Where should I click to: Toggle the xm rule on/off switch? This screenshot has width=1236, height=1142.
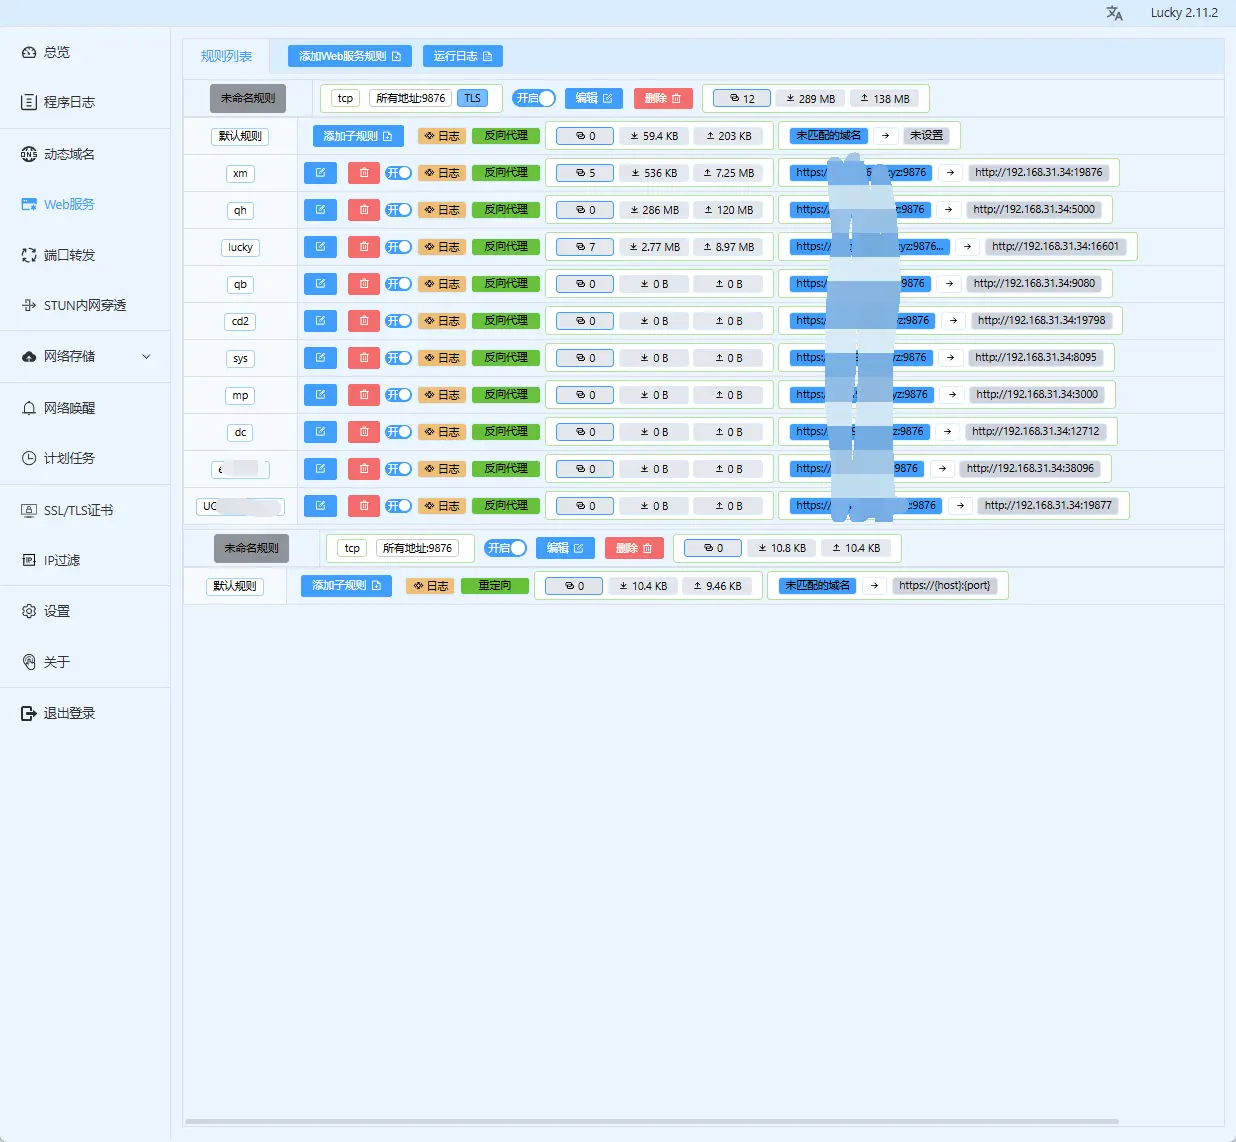point(399,173)
